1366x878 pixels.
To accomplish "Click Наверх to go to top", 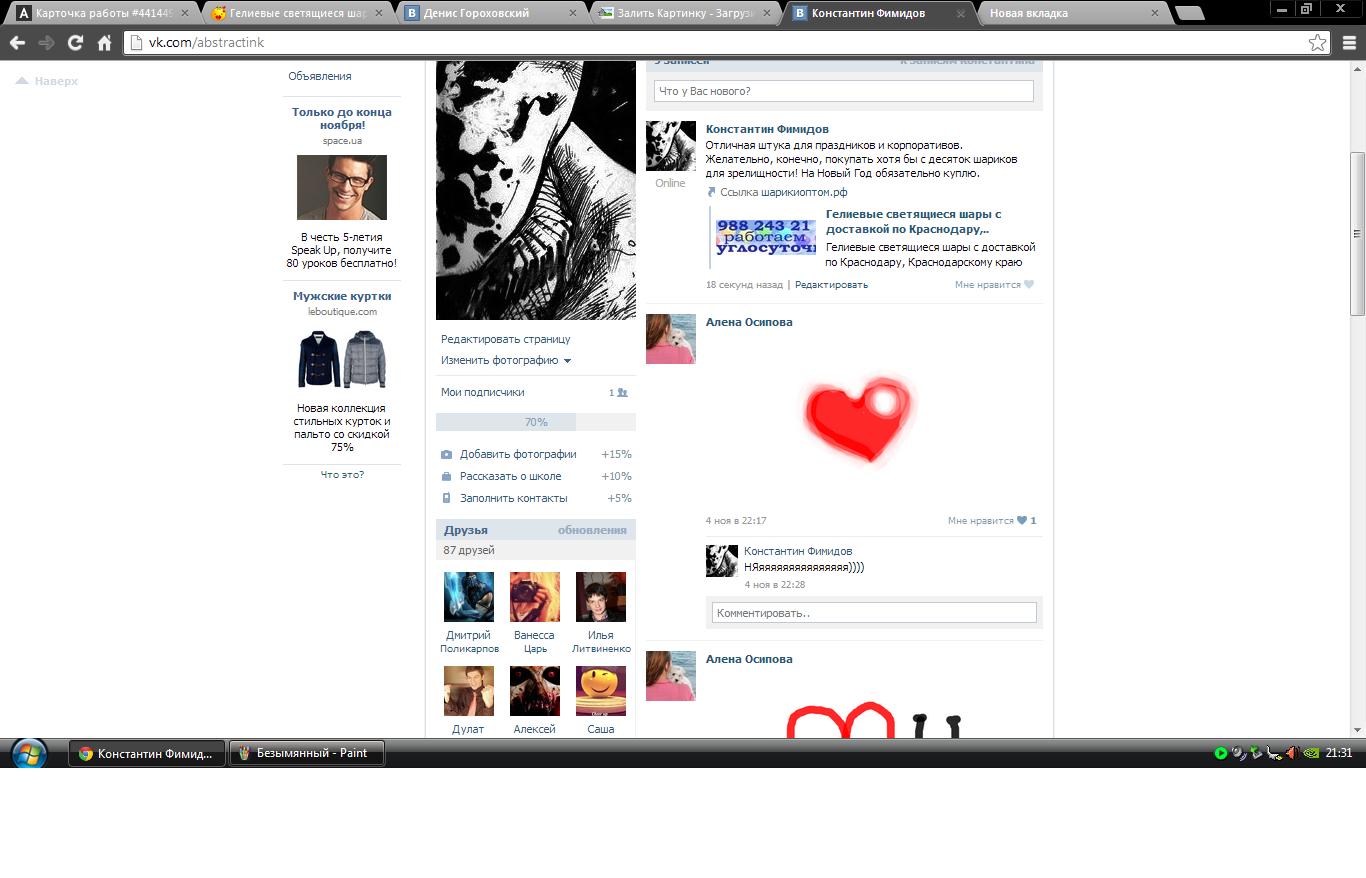I will click(56, 81).
